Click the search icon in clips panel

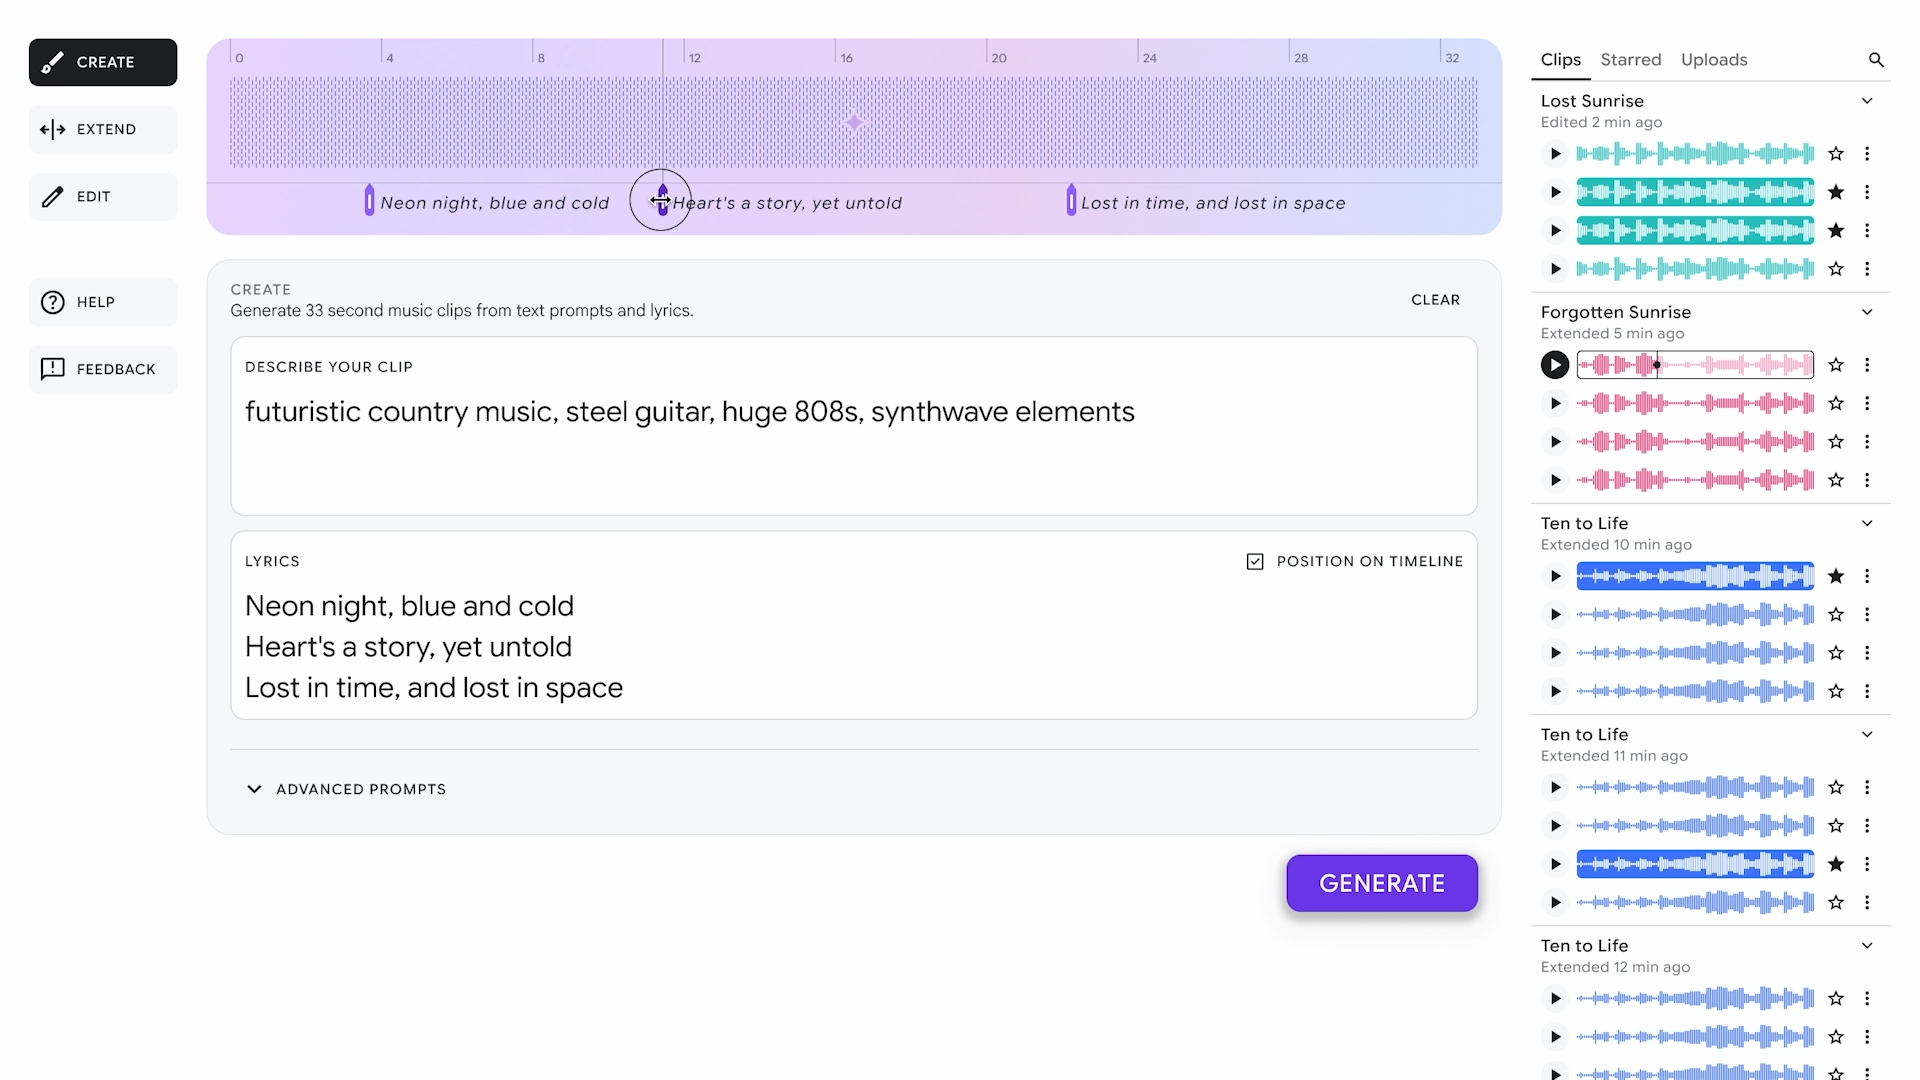coord(1876,60)
